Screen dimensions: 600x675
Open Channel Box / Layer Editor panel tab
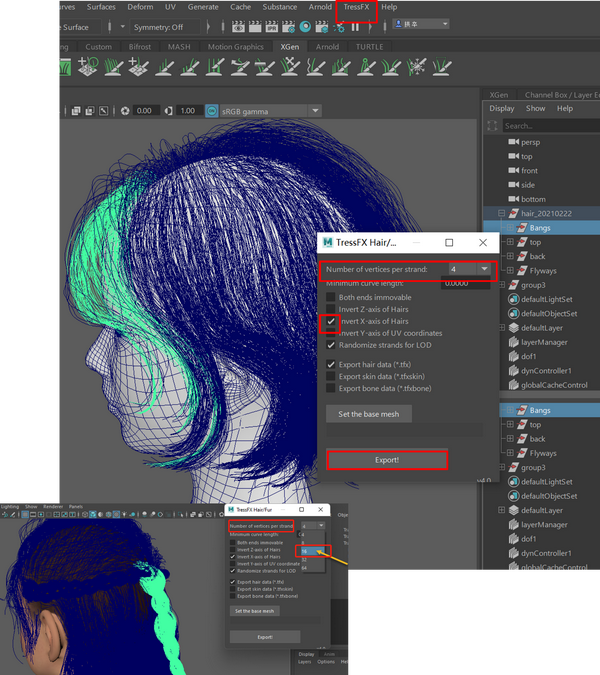click(561, 95)
